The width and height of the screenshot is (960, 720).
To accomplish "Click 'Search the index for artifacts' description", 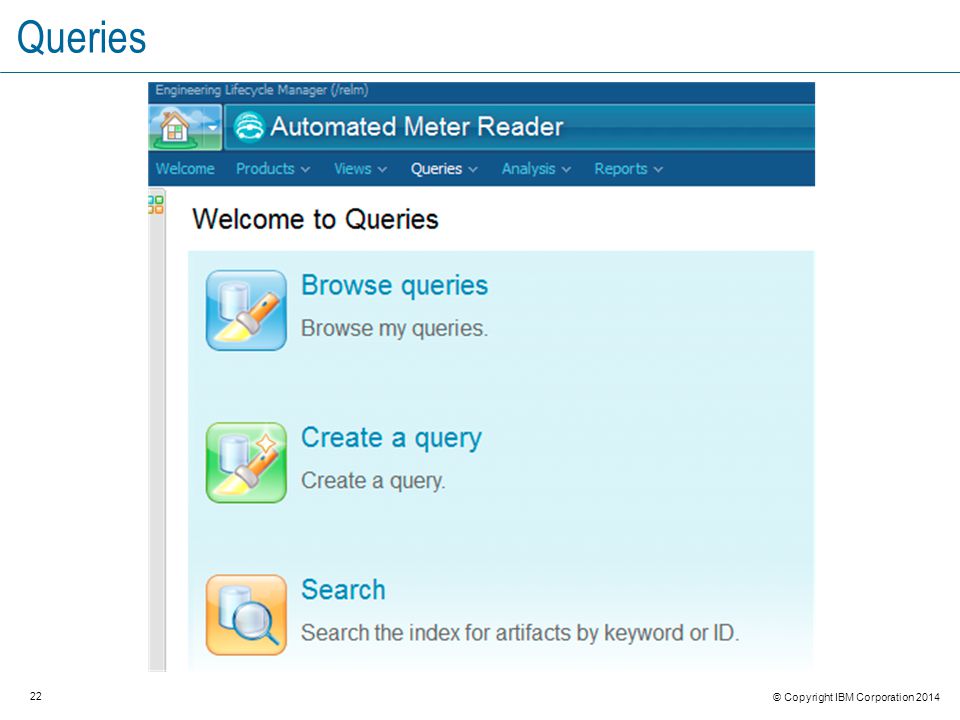I will pos(520,633).
